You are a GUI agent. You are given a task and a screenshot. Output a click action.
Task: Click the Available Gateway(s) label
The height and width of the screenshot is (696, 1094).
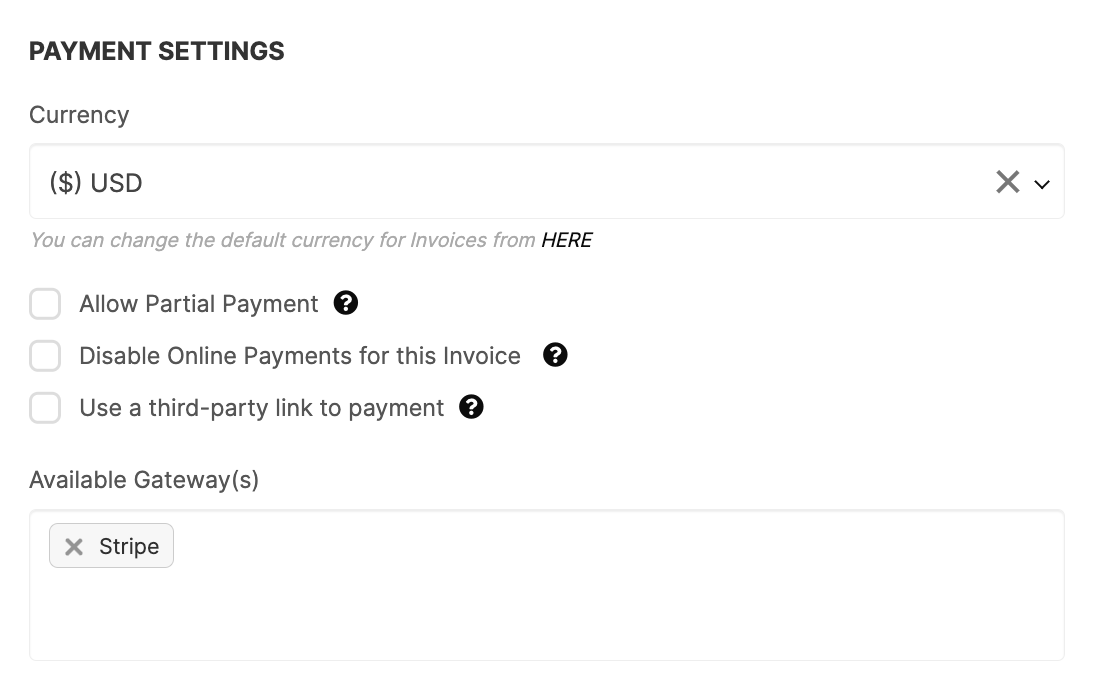(144, 480)
